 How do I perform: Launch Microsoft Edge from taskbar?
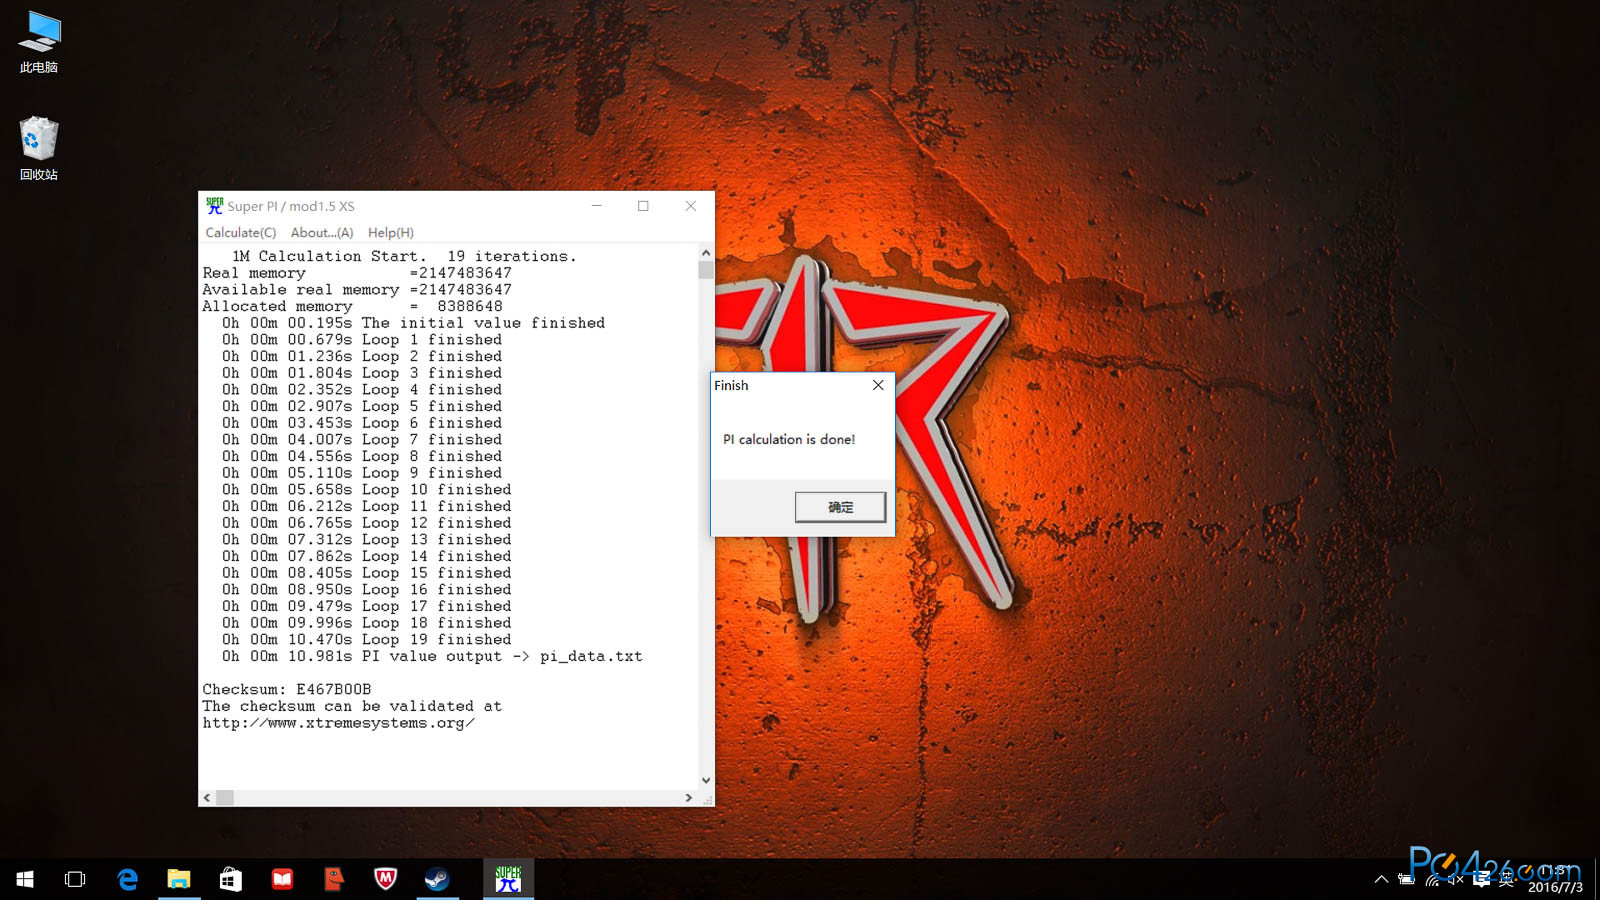127,879
